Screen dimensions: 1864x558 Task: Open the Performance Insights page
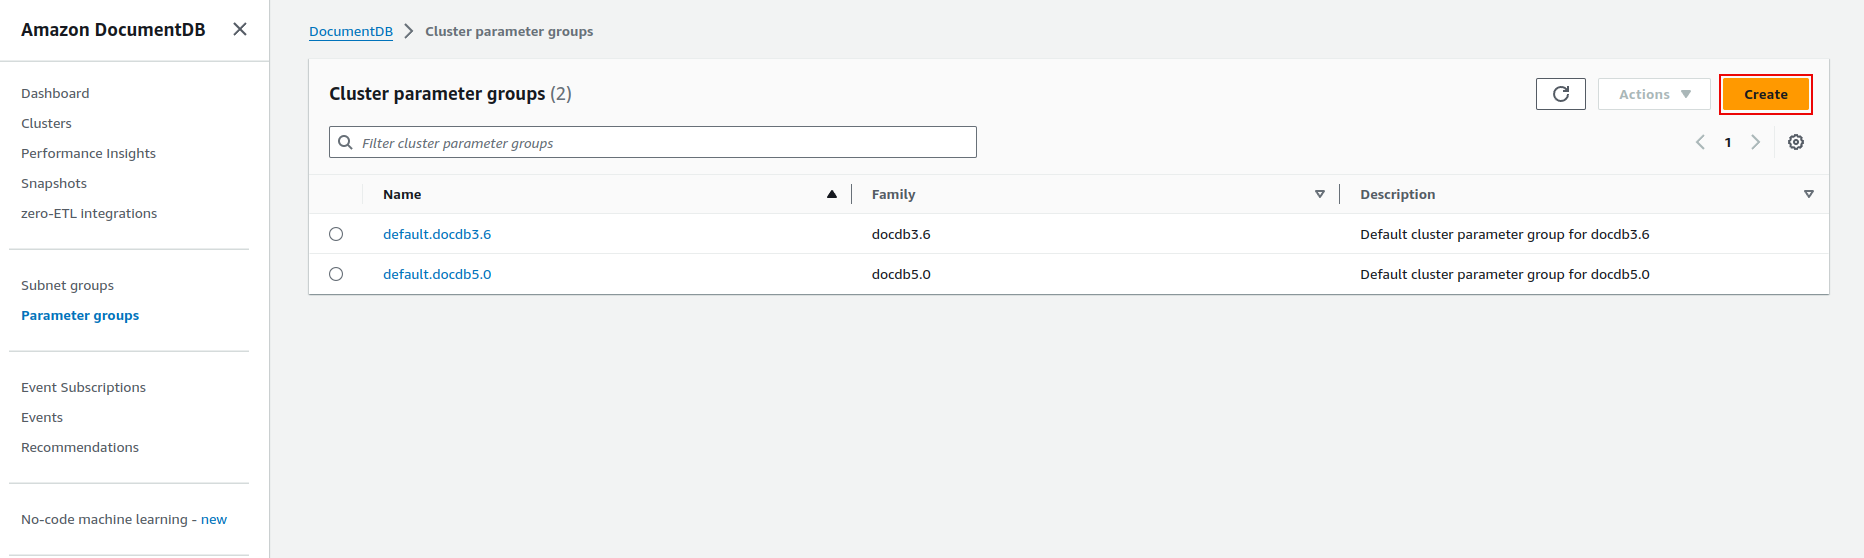click(88, 153)
